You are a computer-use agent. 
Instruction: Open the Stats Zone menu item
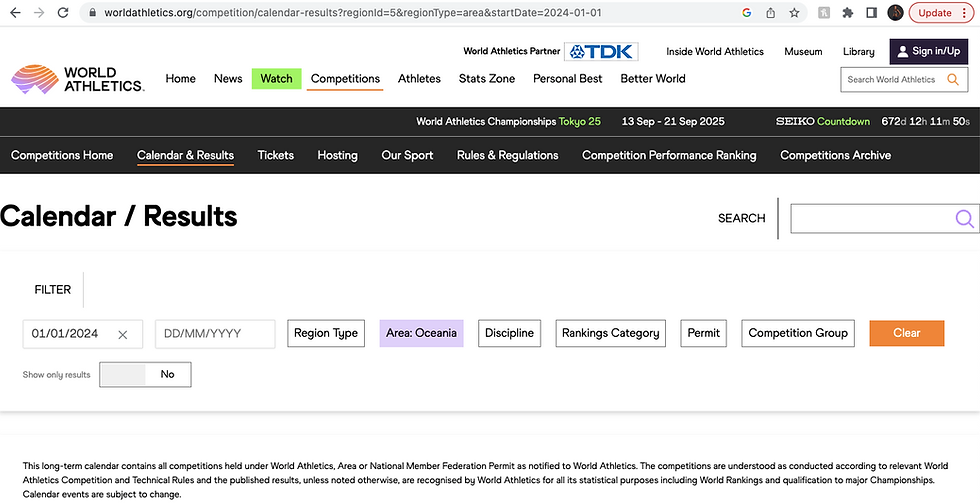(x=487, y=78)
